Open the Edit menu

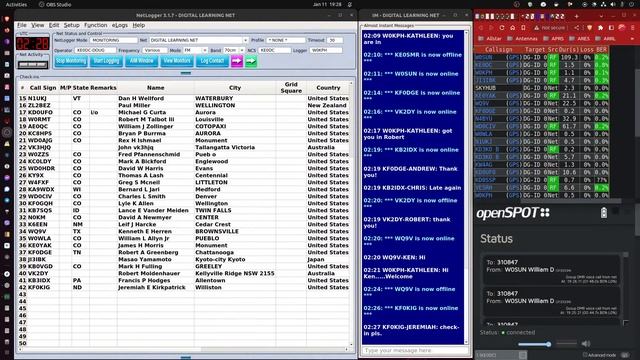pos(54,25)
